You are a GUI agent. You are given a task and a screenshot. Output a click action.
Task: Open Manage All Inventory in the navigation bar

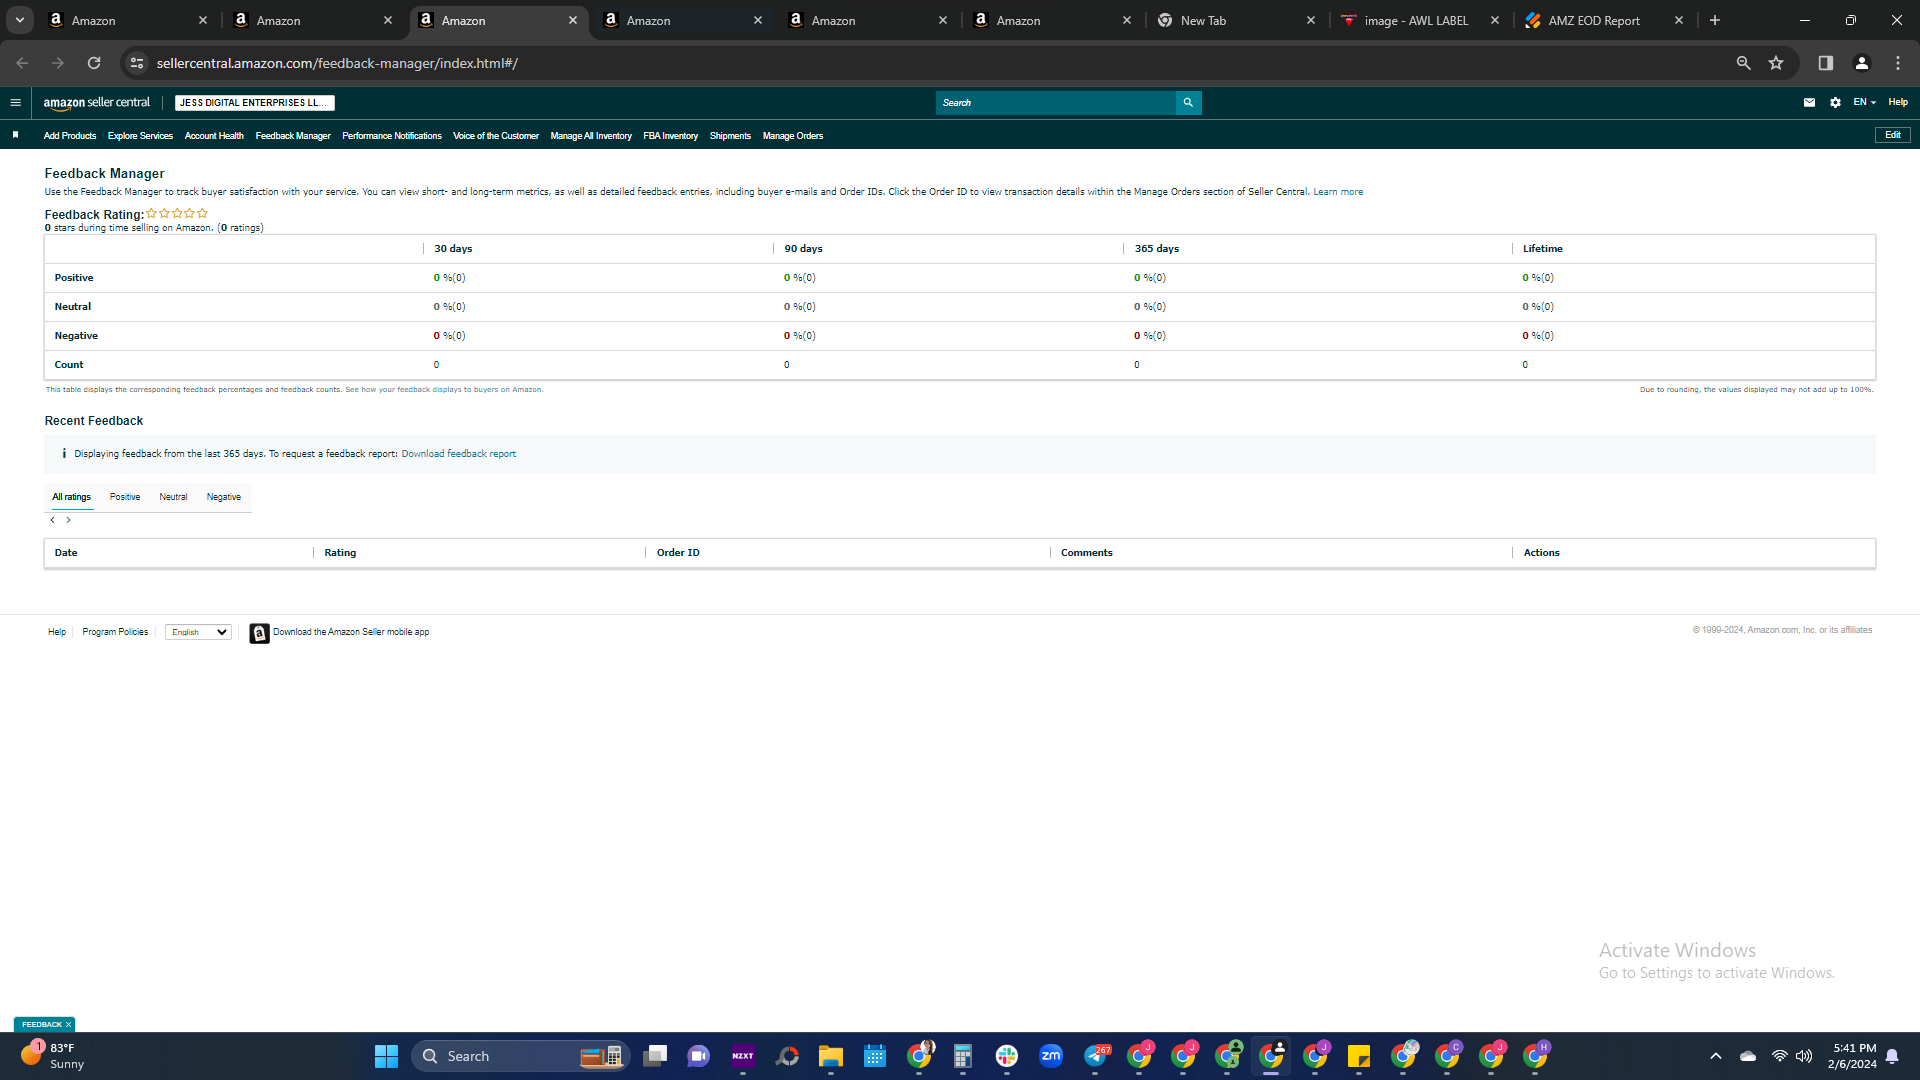tap(591, 136)
